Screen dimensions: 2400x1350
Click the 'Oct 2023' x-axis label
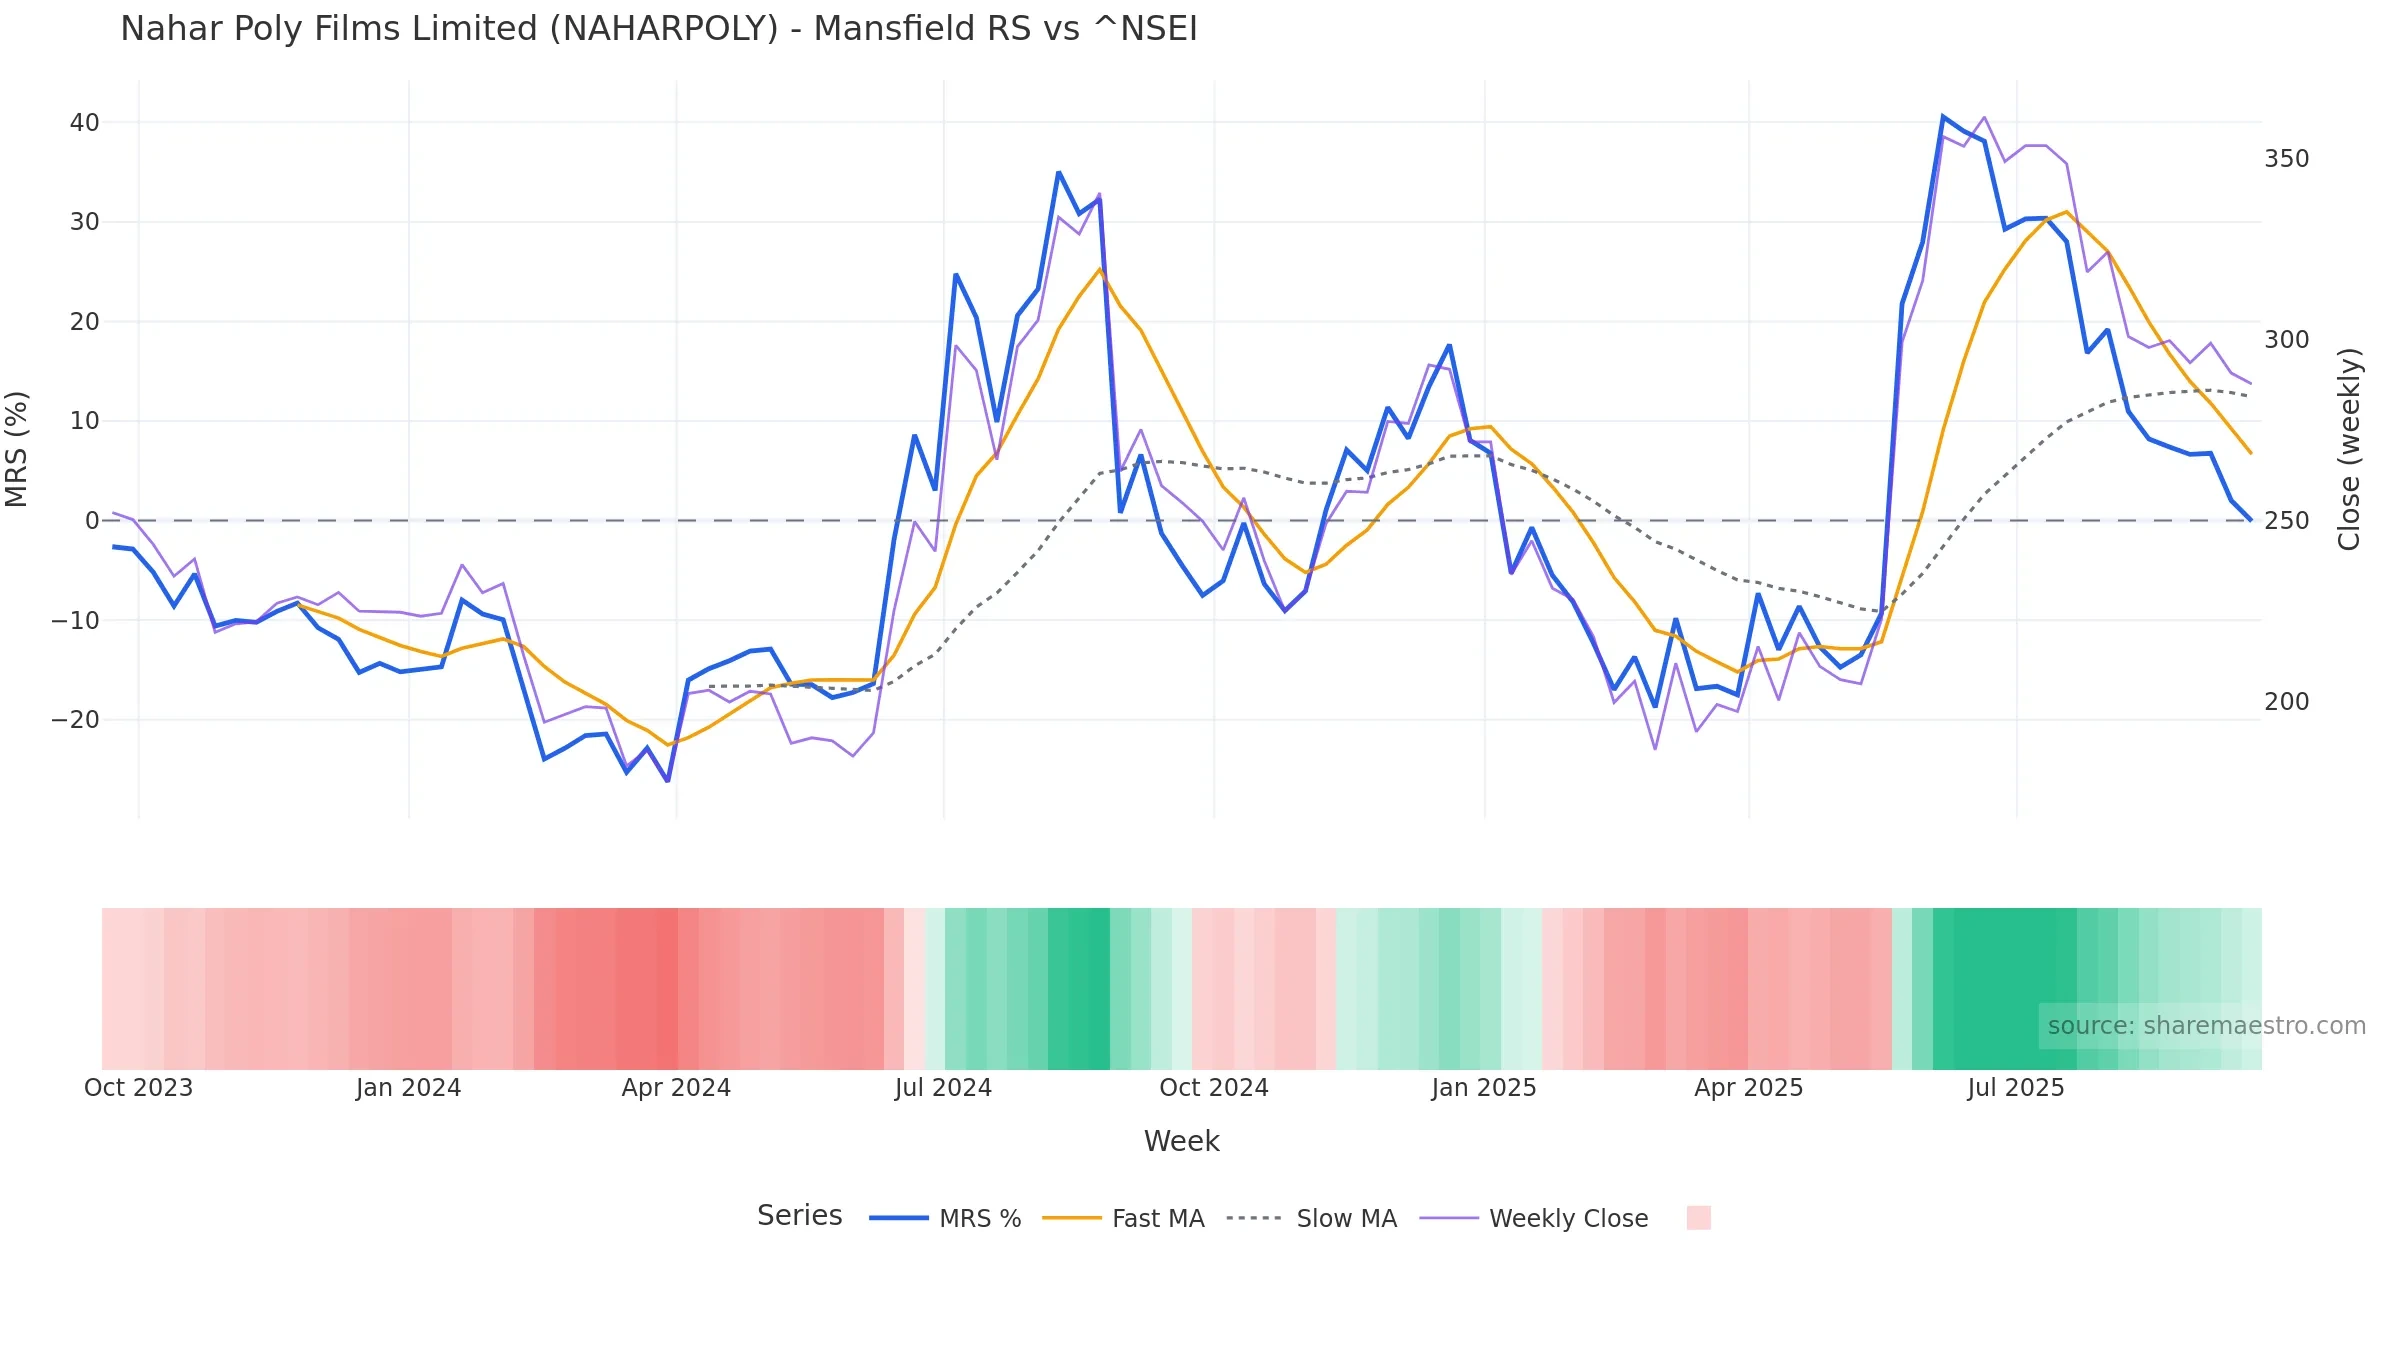(138, 1088)
